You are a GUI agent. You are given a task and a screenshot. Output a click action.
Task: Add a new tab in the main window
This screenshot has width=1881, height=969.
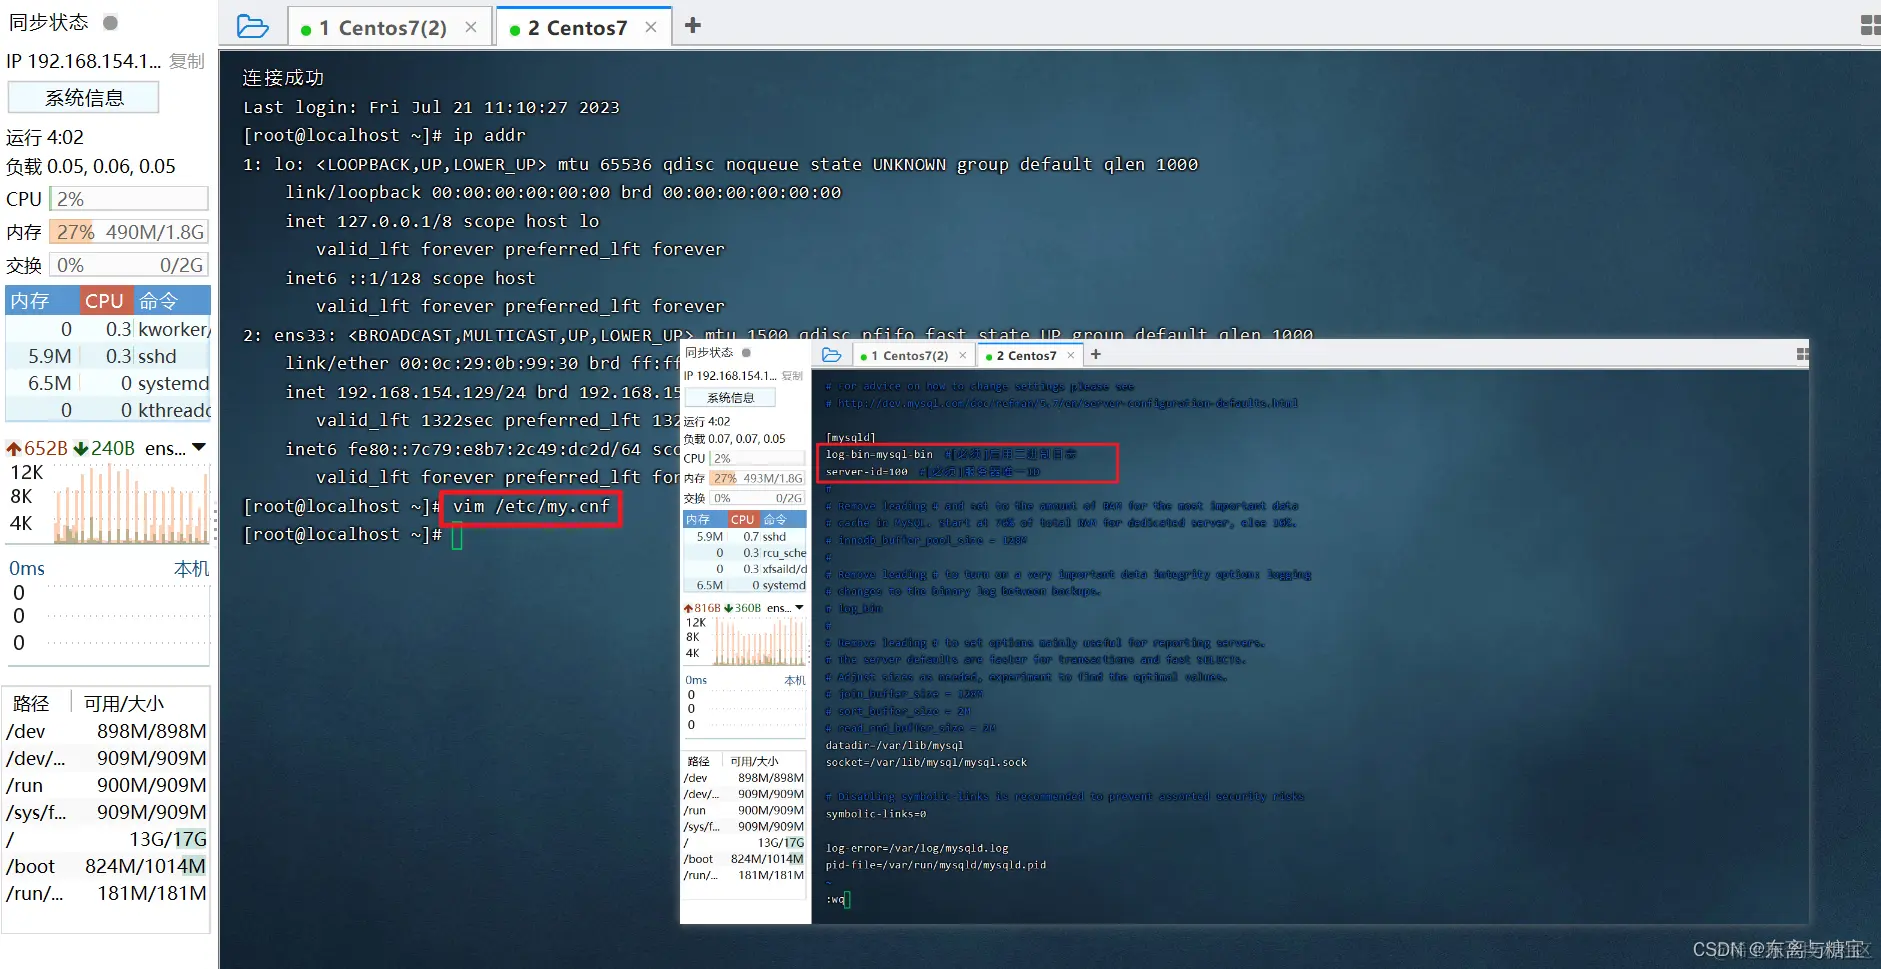pos(692,26)
